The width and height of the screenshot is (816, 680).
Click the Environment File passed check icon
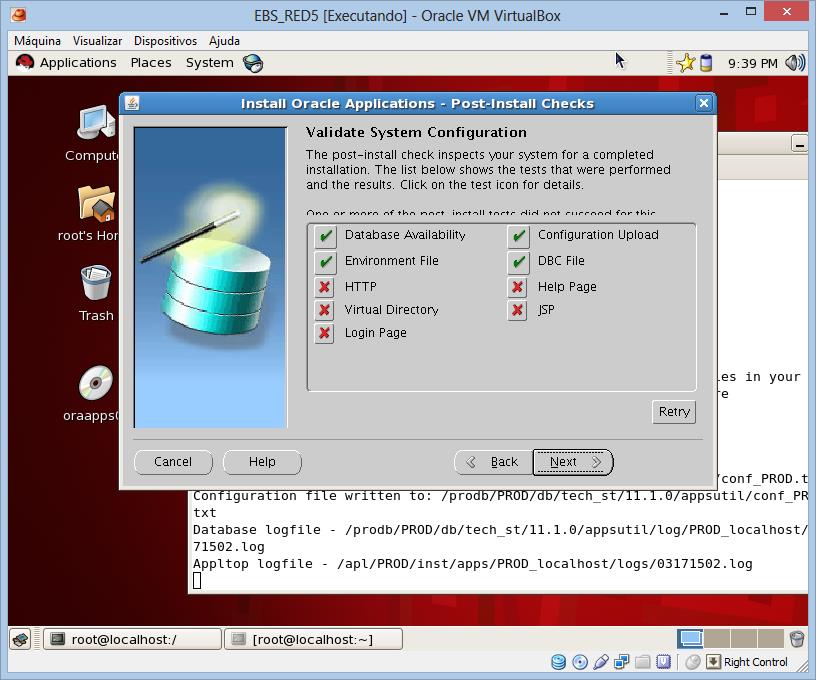(325, 262)
